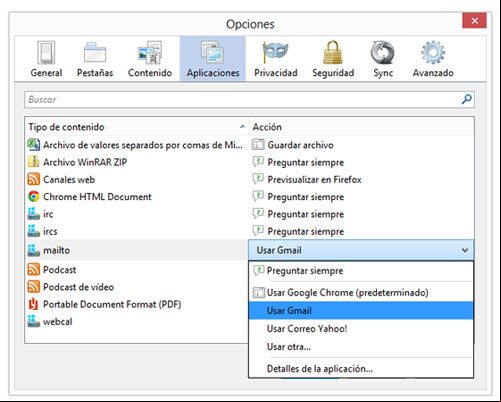Click the Chrome HTML Document icon

tap(33, 196)
